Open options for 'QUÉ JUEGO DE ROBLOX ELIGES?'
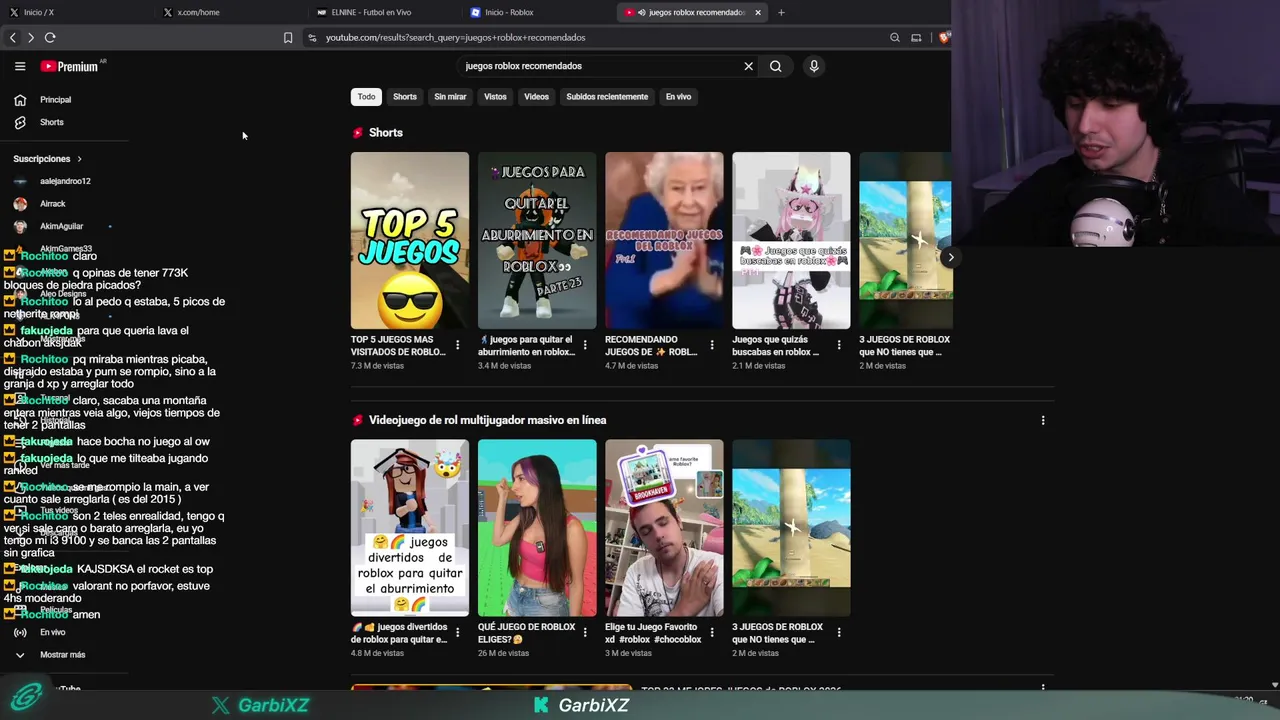This screenshot has height=720, width=1280. pos(585,633)
